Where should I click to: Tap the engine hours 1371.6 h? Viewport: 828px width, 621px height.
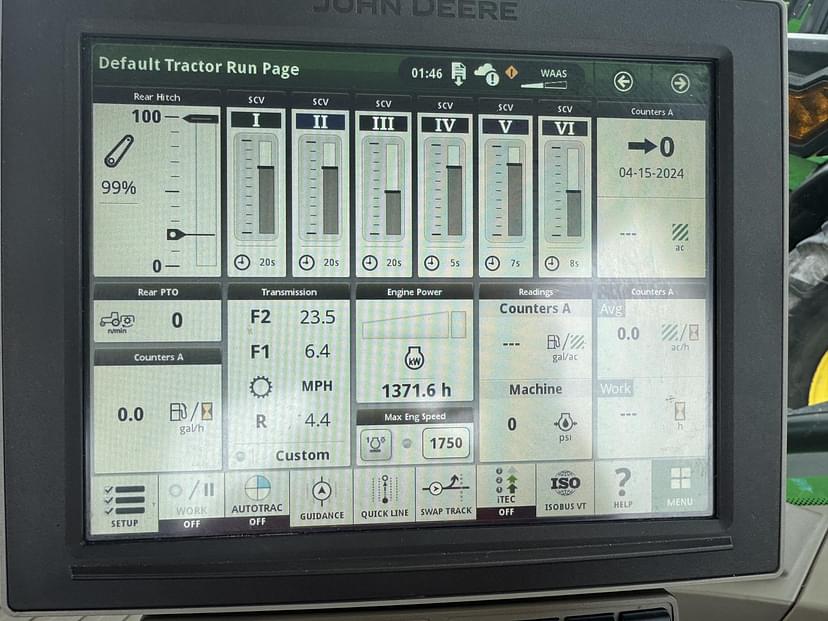[416, 390]
